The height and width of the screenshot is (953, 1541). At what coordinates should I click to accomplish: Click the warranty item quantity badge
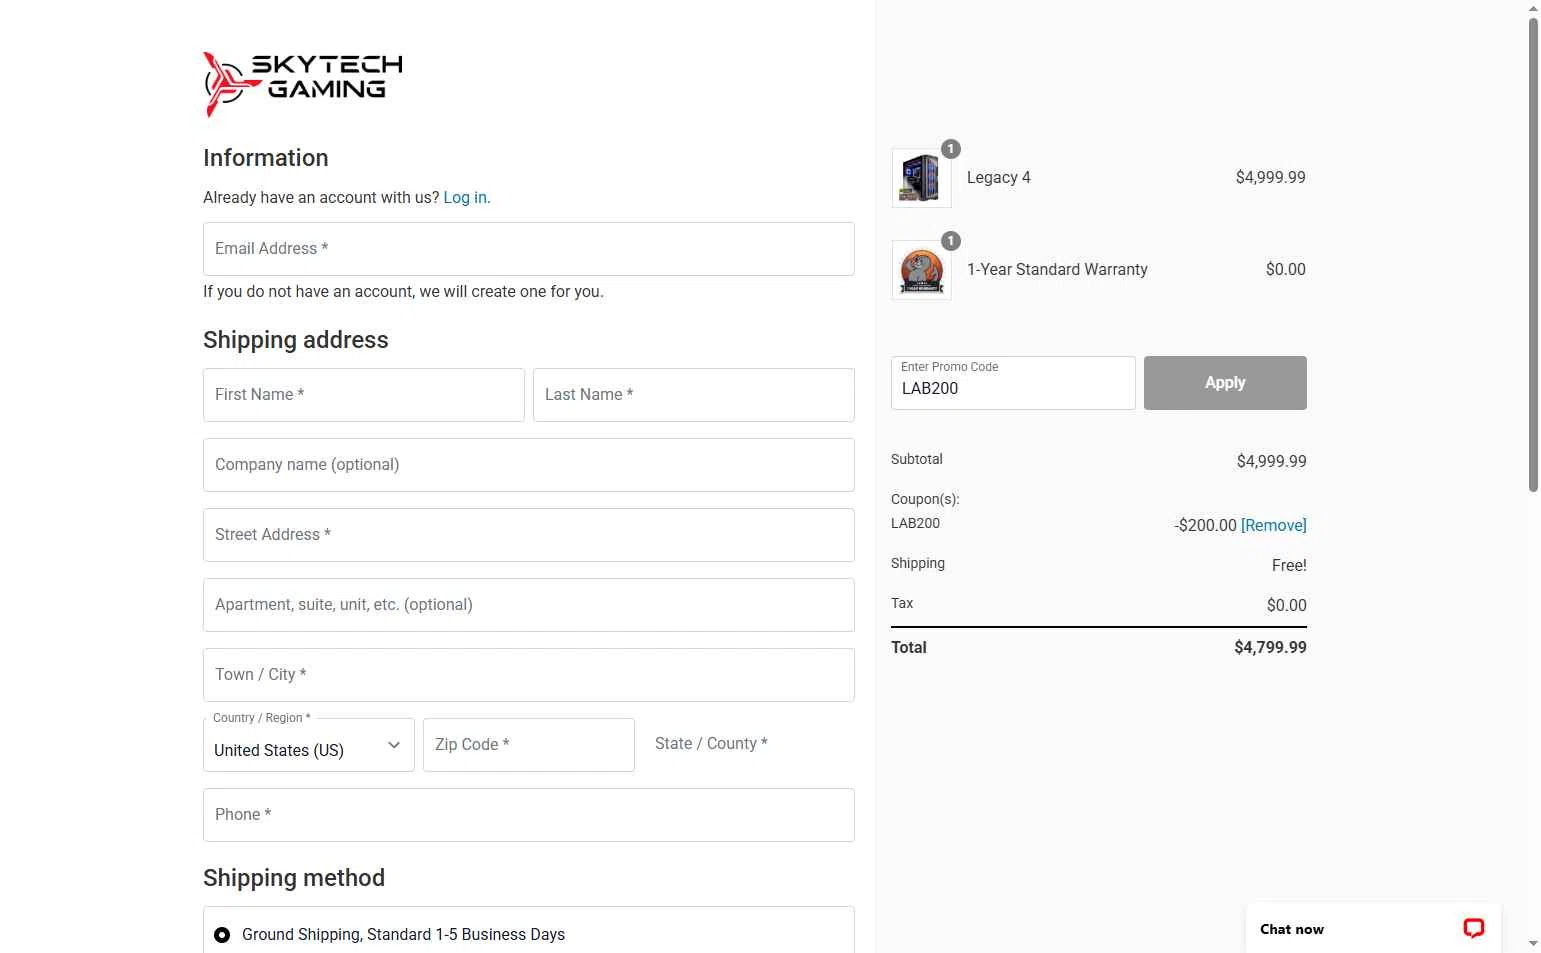pos(951,241)
